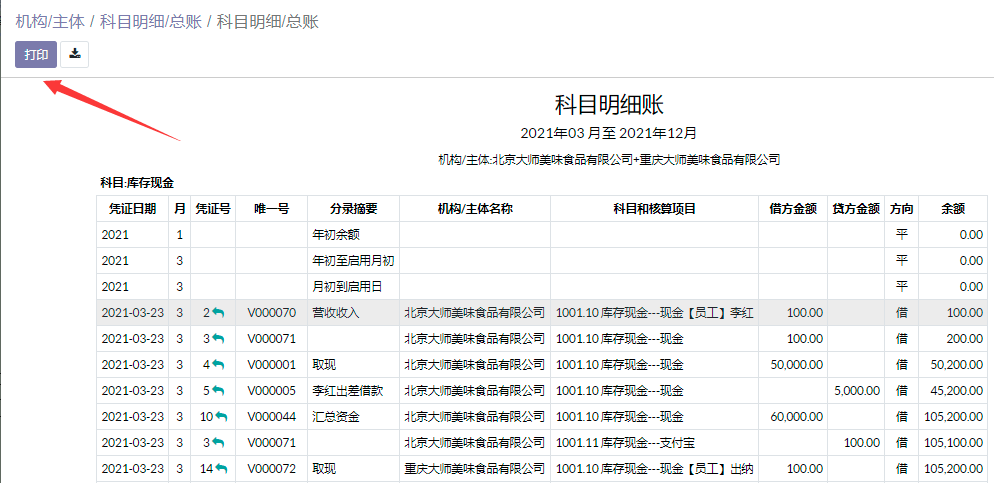
Task: Click the download export icon button
Action: [x=75, y=55]
